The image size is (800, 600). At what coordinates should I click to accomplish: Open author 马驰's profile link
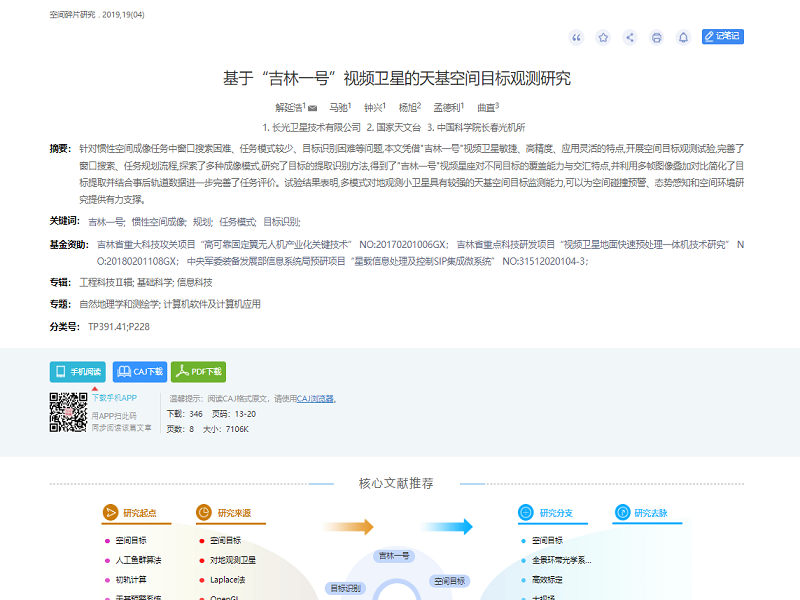pos(338,107)
